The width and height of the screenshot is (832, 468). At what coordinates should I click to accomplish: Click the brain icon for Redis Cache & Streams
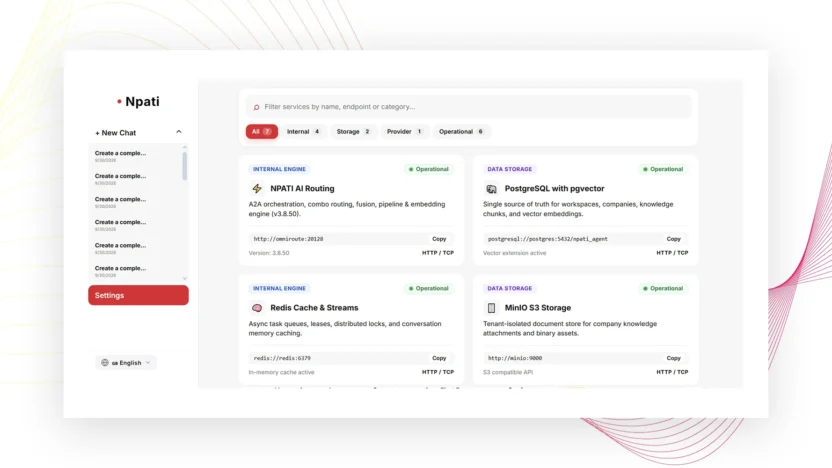coord(257,308)
